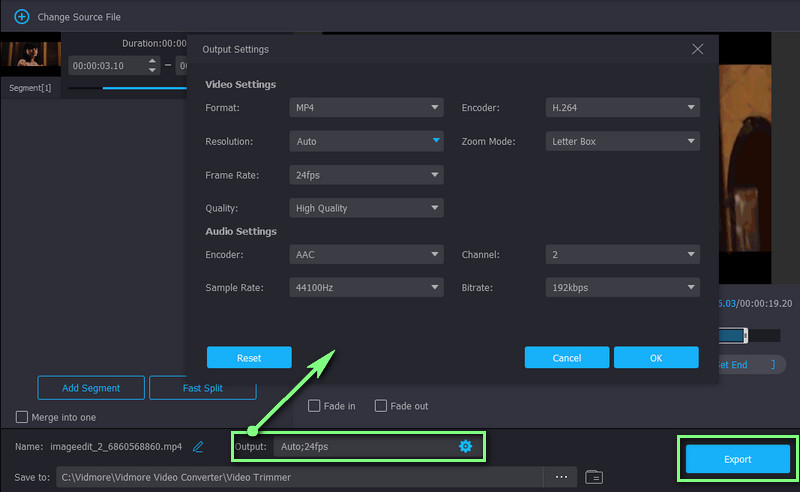Click the OK button in dialog
The height and width of the screenshot is (492, 800).
pos(656,357)
